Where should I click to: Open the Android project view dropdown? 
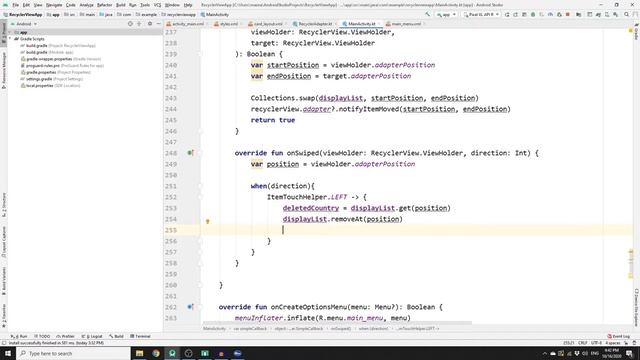click(24, 24)
